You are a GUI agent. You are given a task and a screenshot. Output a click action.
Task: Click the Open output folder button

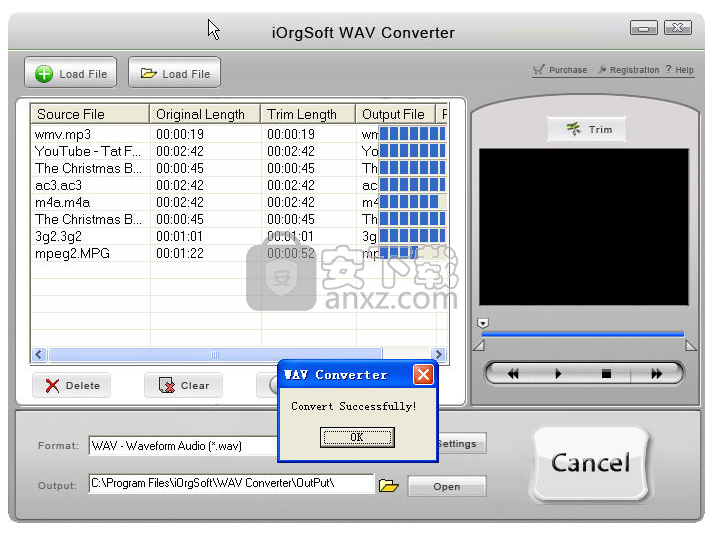pyautogui.click(x=447, y=486)
